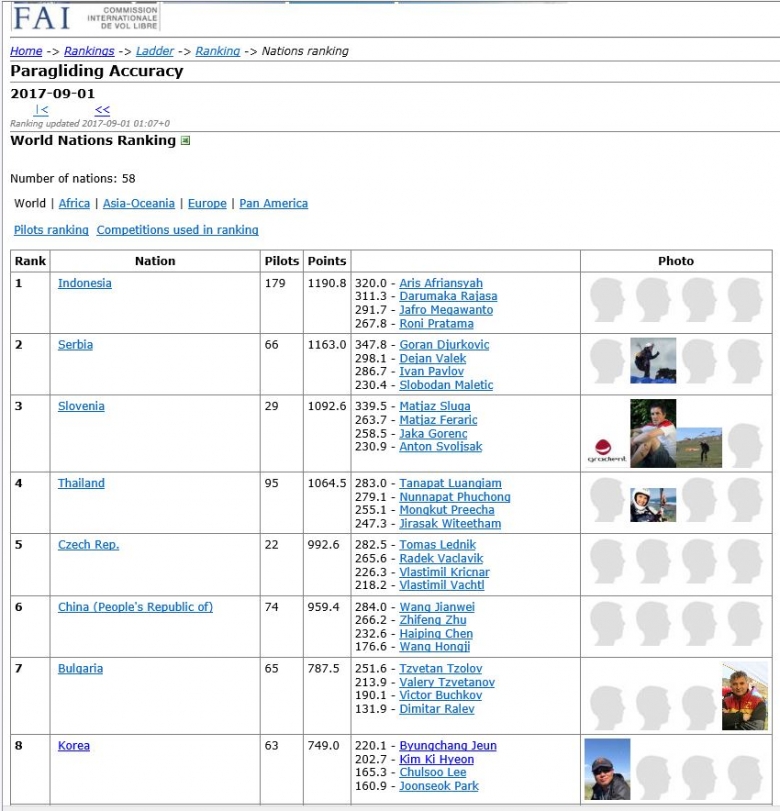Click field landing photo in Slovenia row

699,448
